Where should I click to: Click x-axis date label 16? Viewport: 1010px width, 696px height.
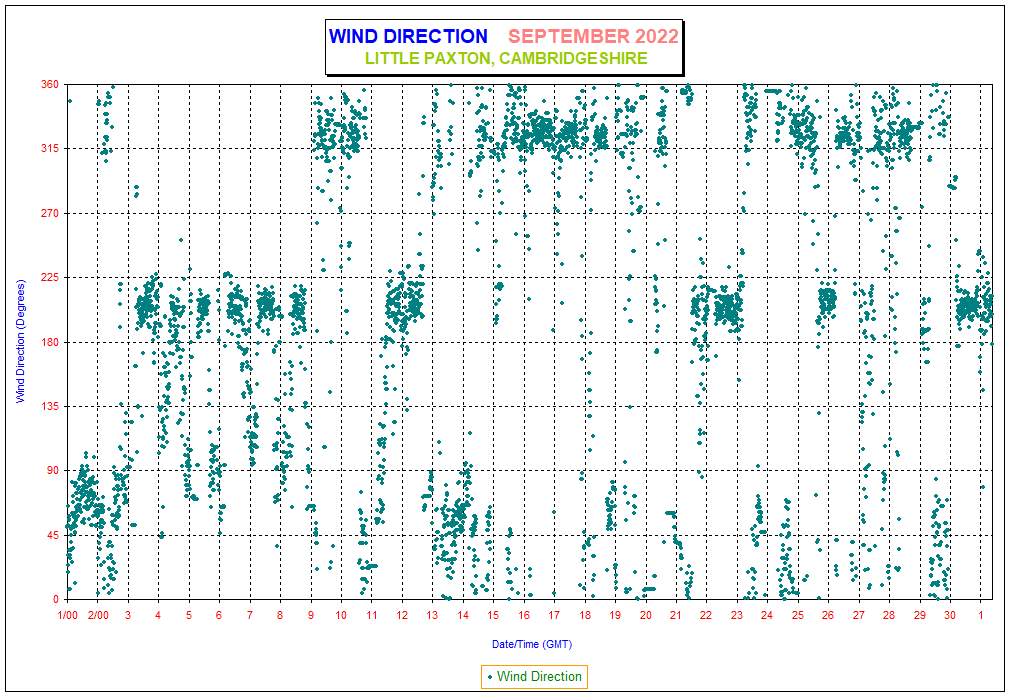[x=524, y=616]
